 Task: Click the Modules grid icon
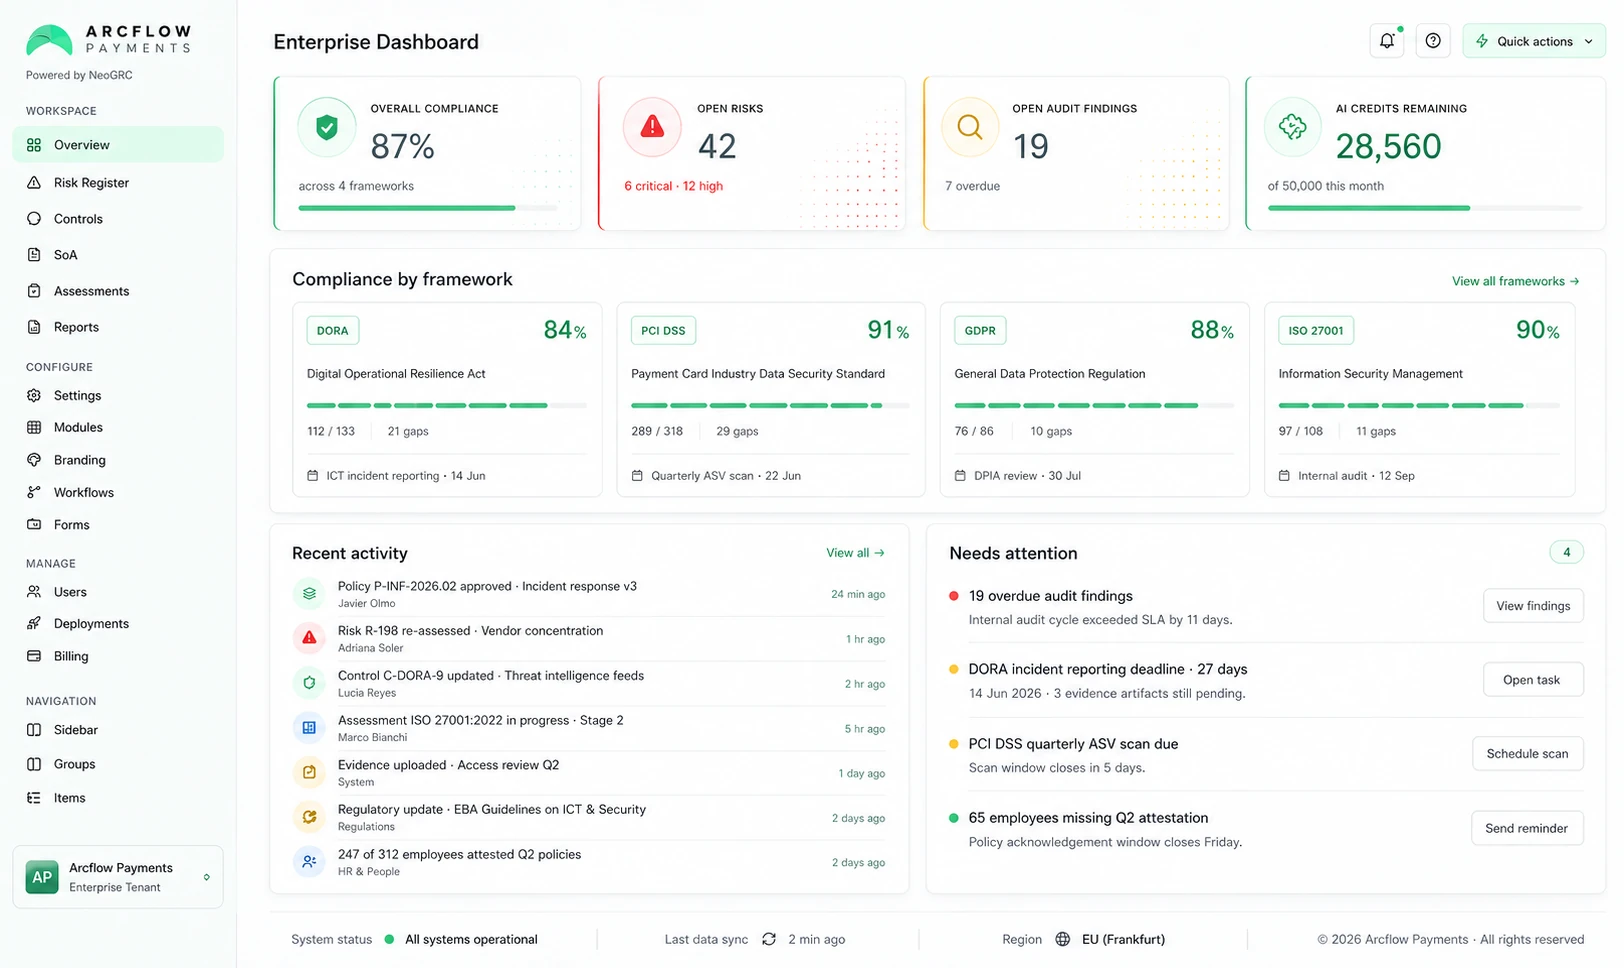(x=34, y=427)
